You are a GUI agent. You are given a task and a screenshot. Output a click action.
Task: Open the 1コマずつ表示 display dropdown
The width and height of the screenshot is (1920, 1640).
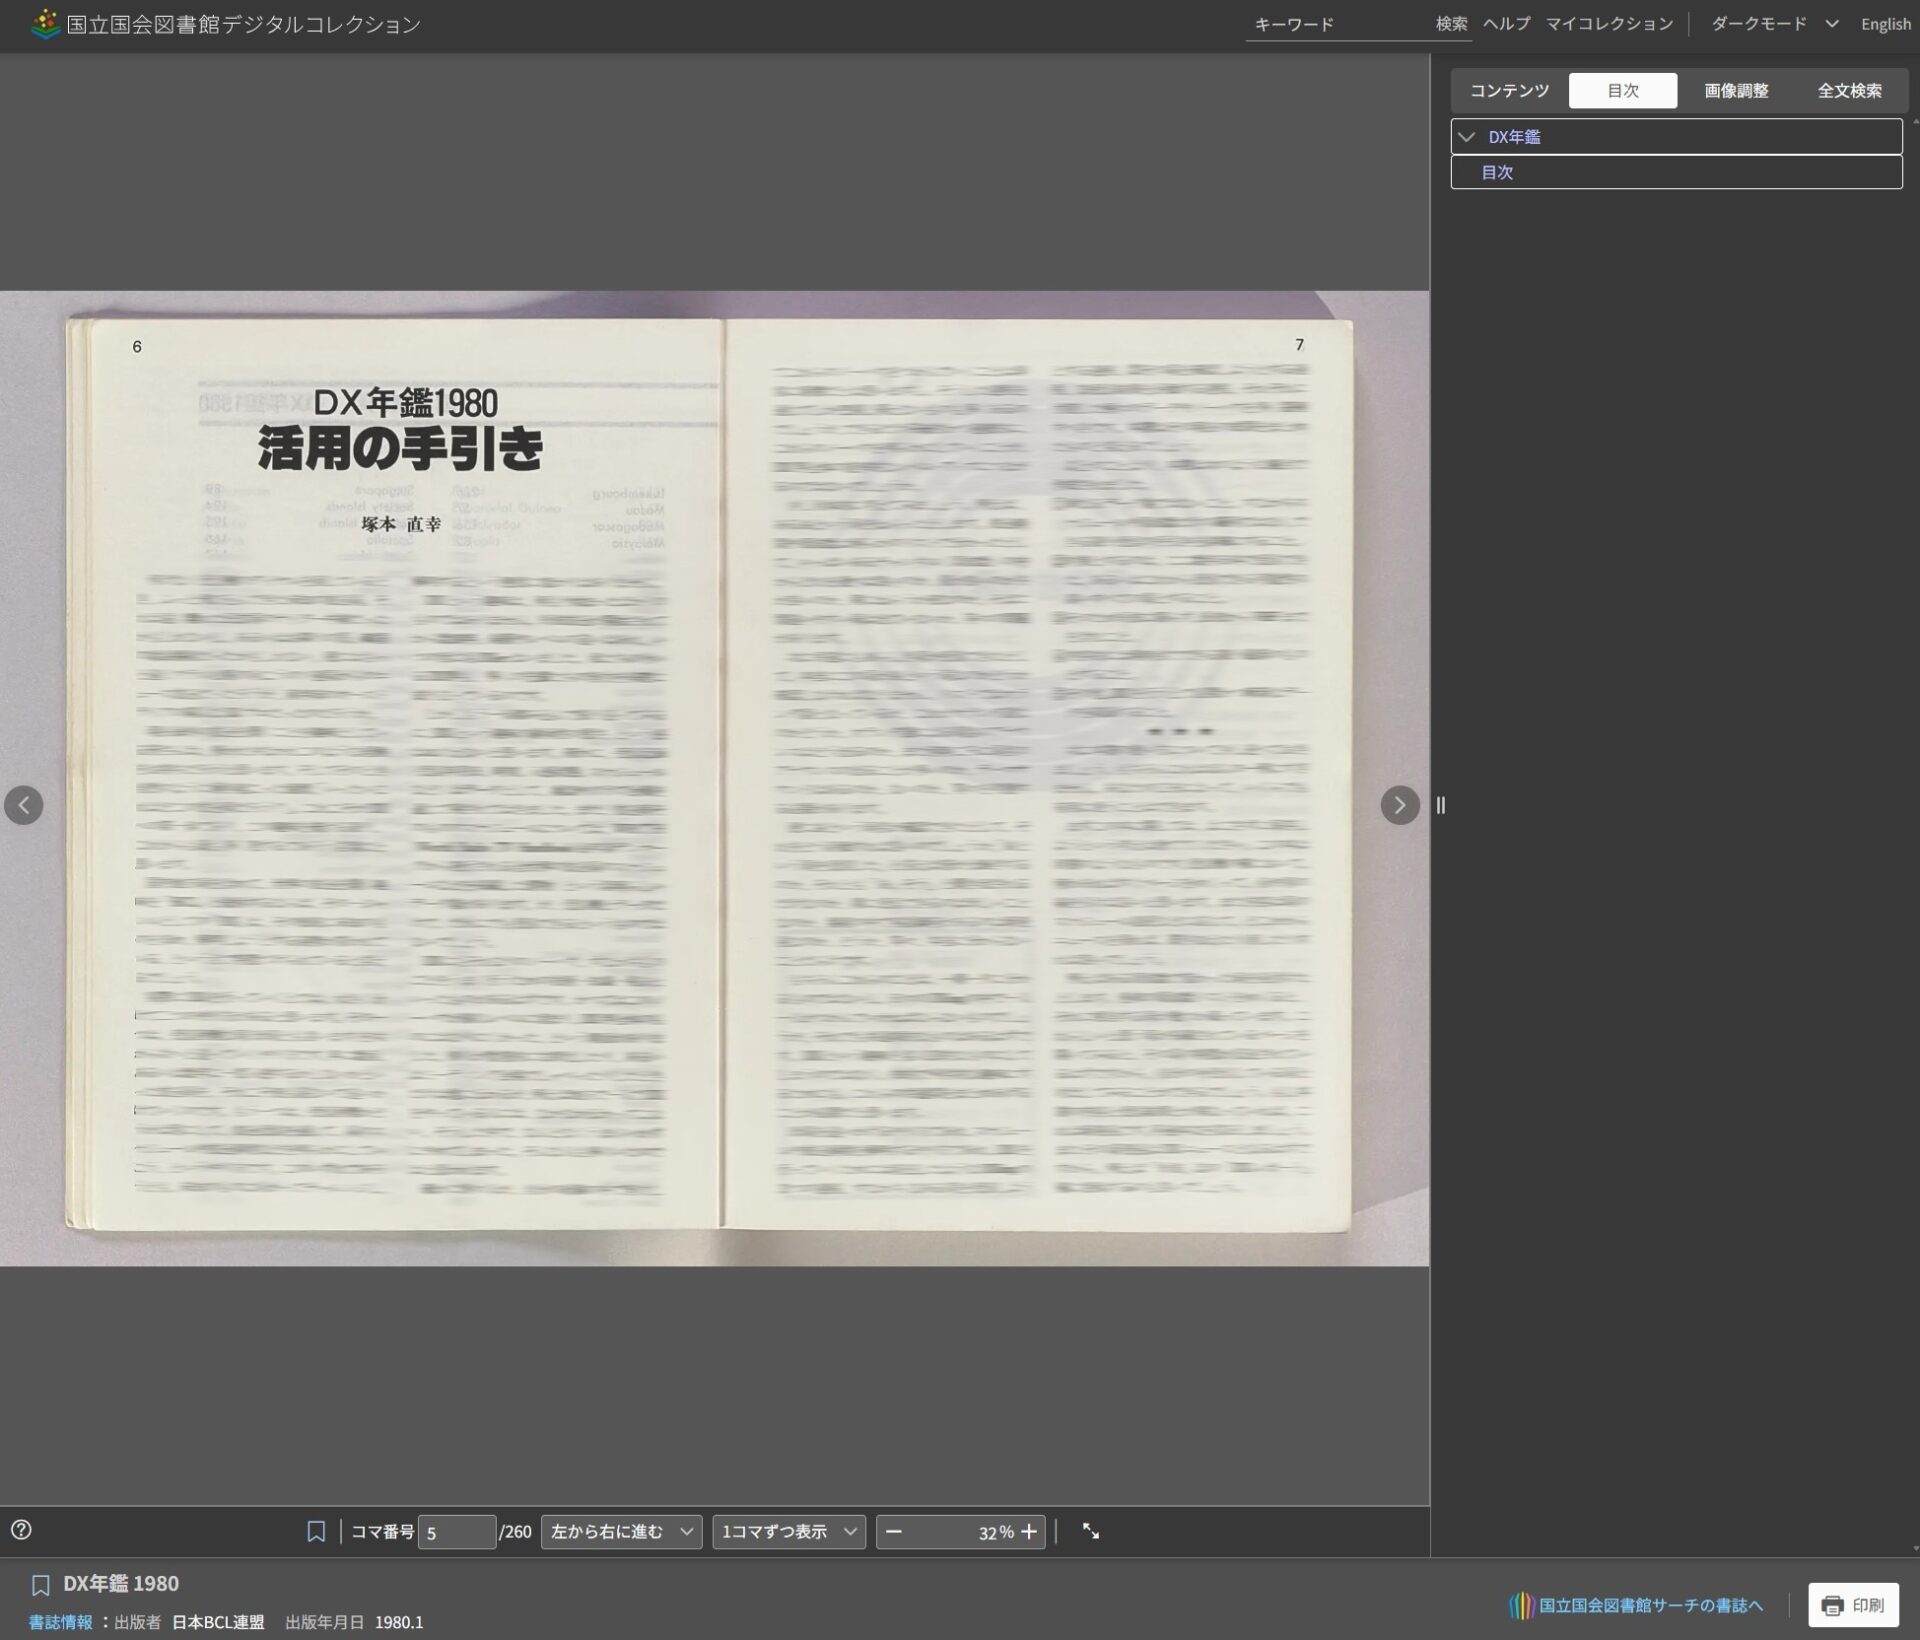pos(789,1532)
